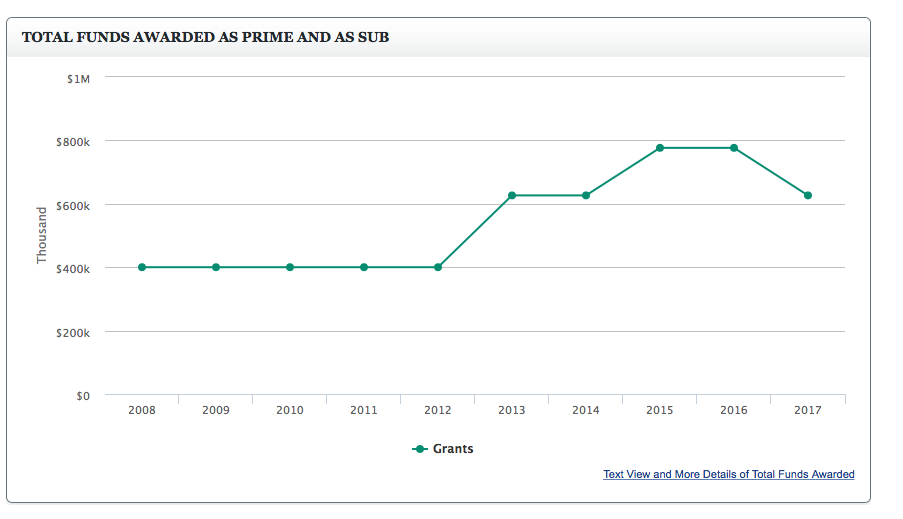
Task: Select the 2011 Grants data marker
Action: click(x=364, y=267)
